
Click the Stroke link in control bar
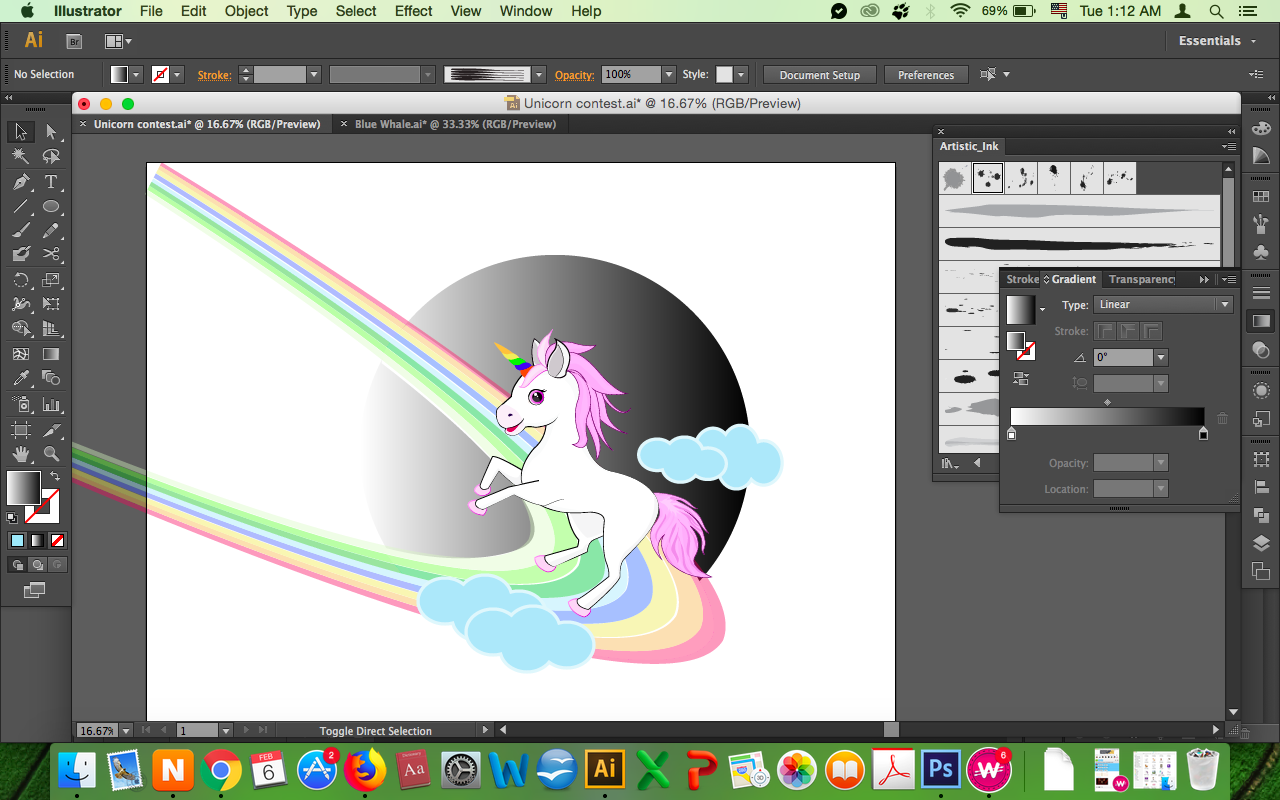click(214, 75)
